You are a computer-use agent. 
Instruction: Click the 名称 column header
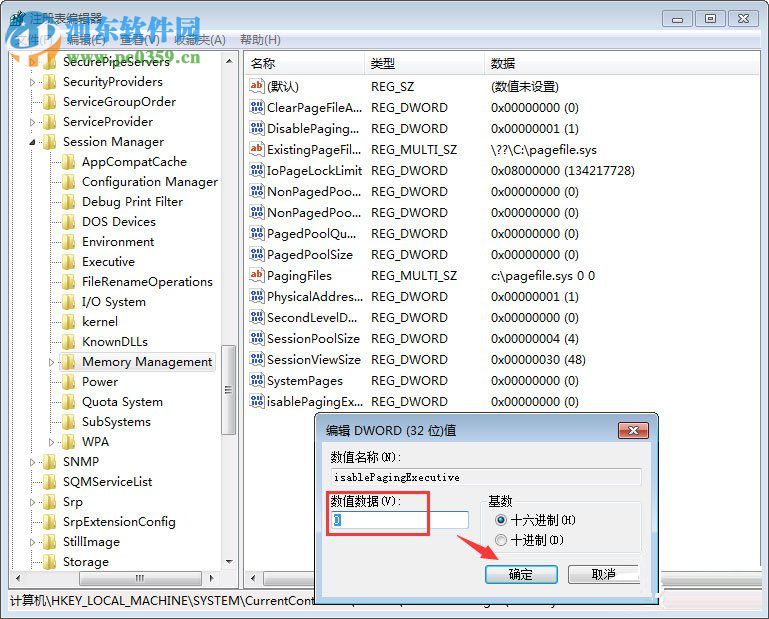[304, 63]
